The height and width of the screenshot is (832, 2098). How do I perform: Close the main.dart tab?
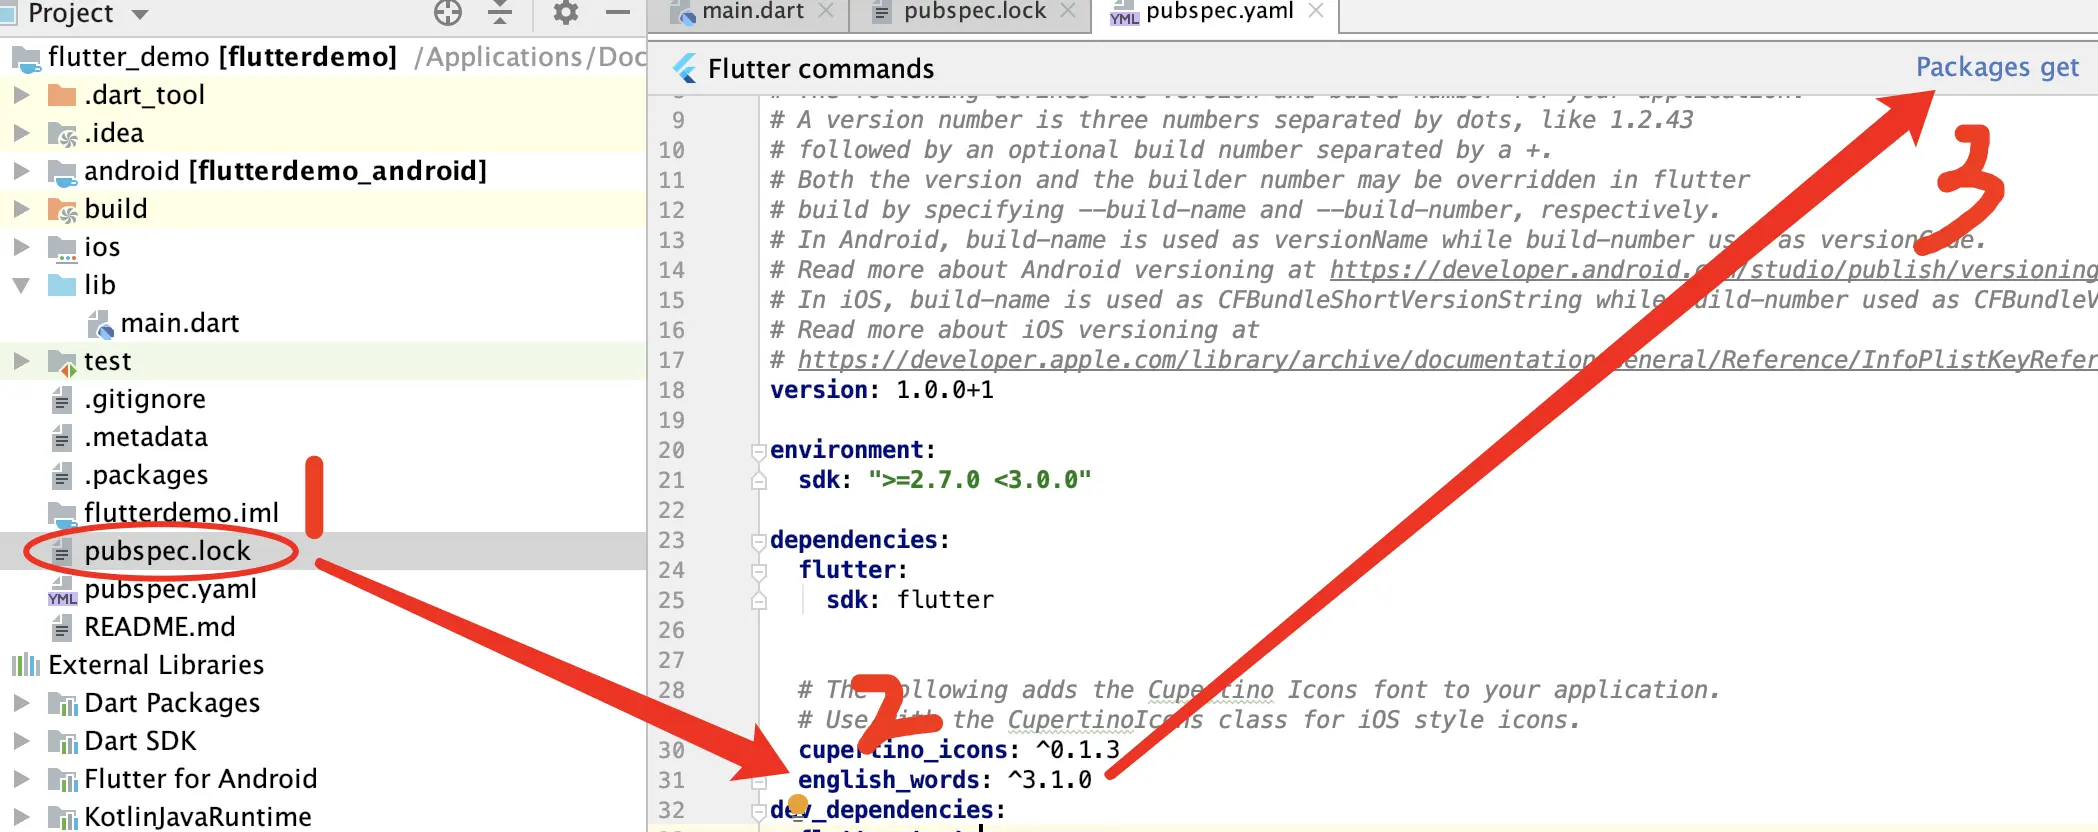tap(826, 11)
